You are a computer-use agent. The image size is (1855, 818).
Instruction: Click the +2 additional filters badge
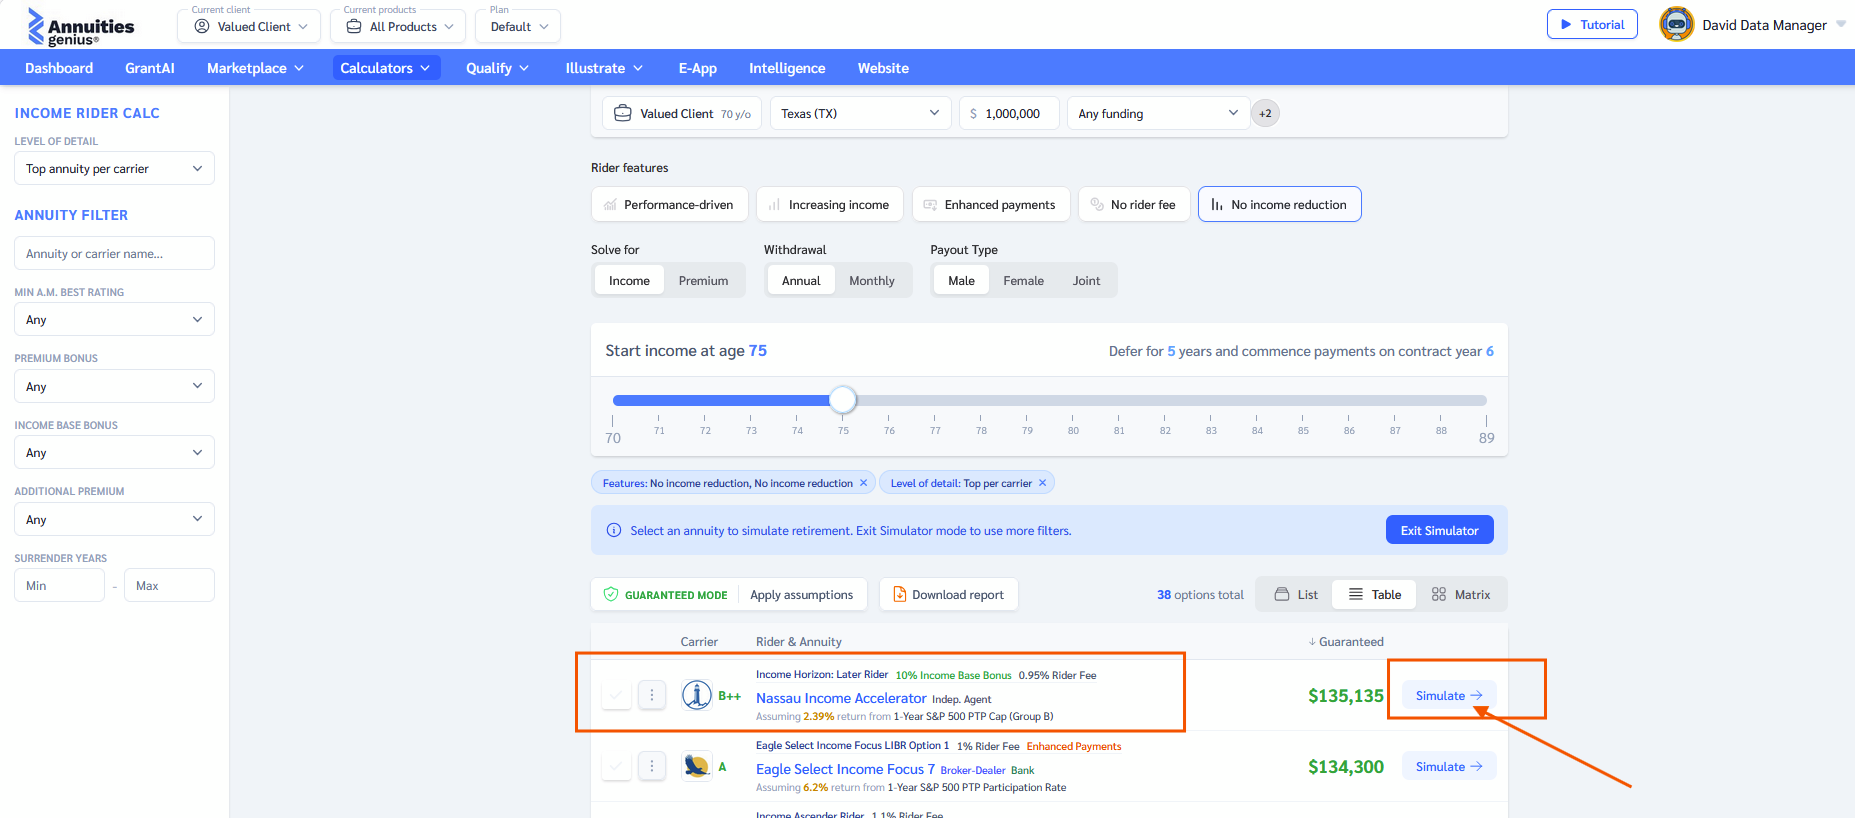click(1265, 114)
